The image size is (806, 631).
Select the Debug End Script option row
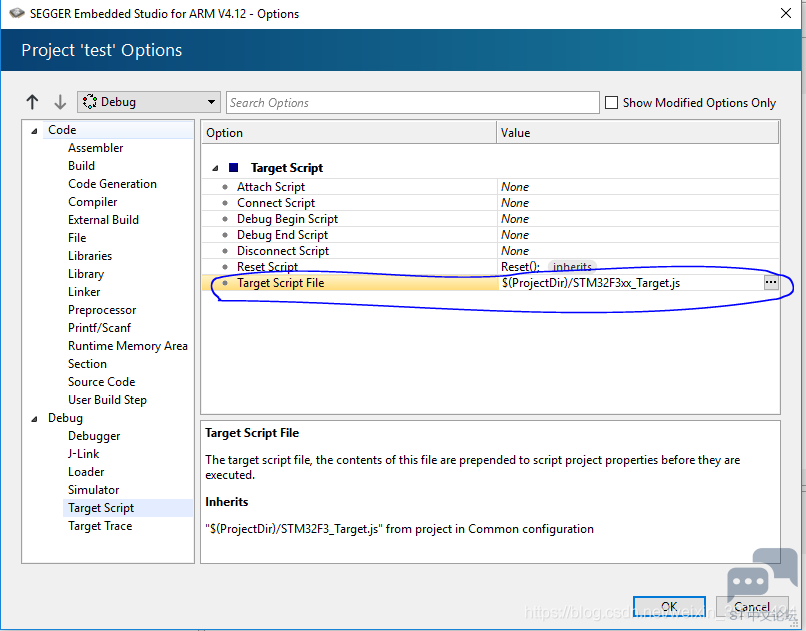point(490,235)
